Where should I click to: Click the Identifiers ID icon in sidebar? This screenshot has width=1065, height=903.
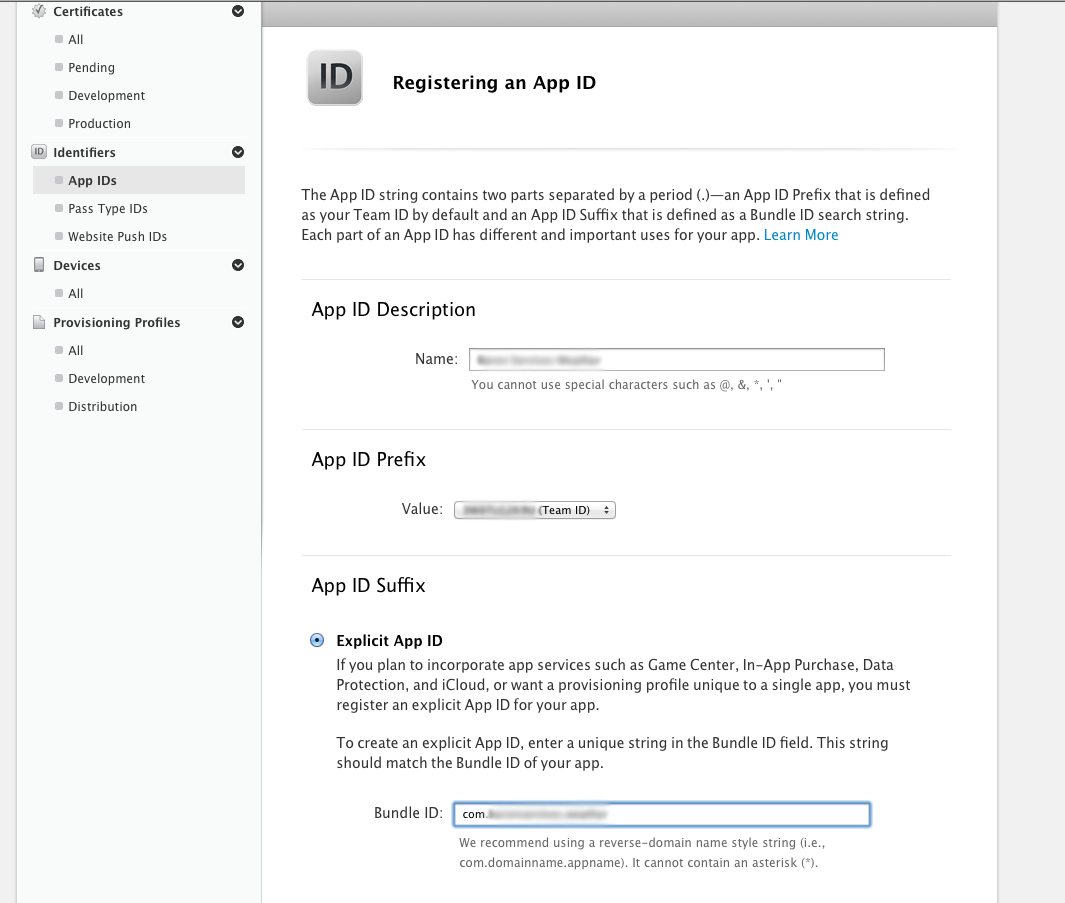tap(39, 152)
